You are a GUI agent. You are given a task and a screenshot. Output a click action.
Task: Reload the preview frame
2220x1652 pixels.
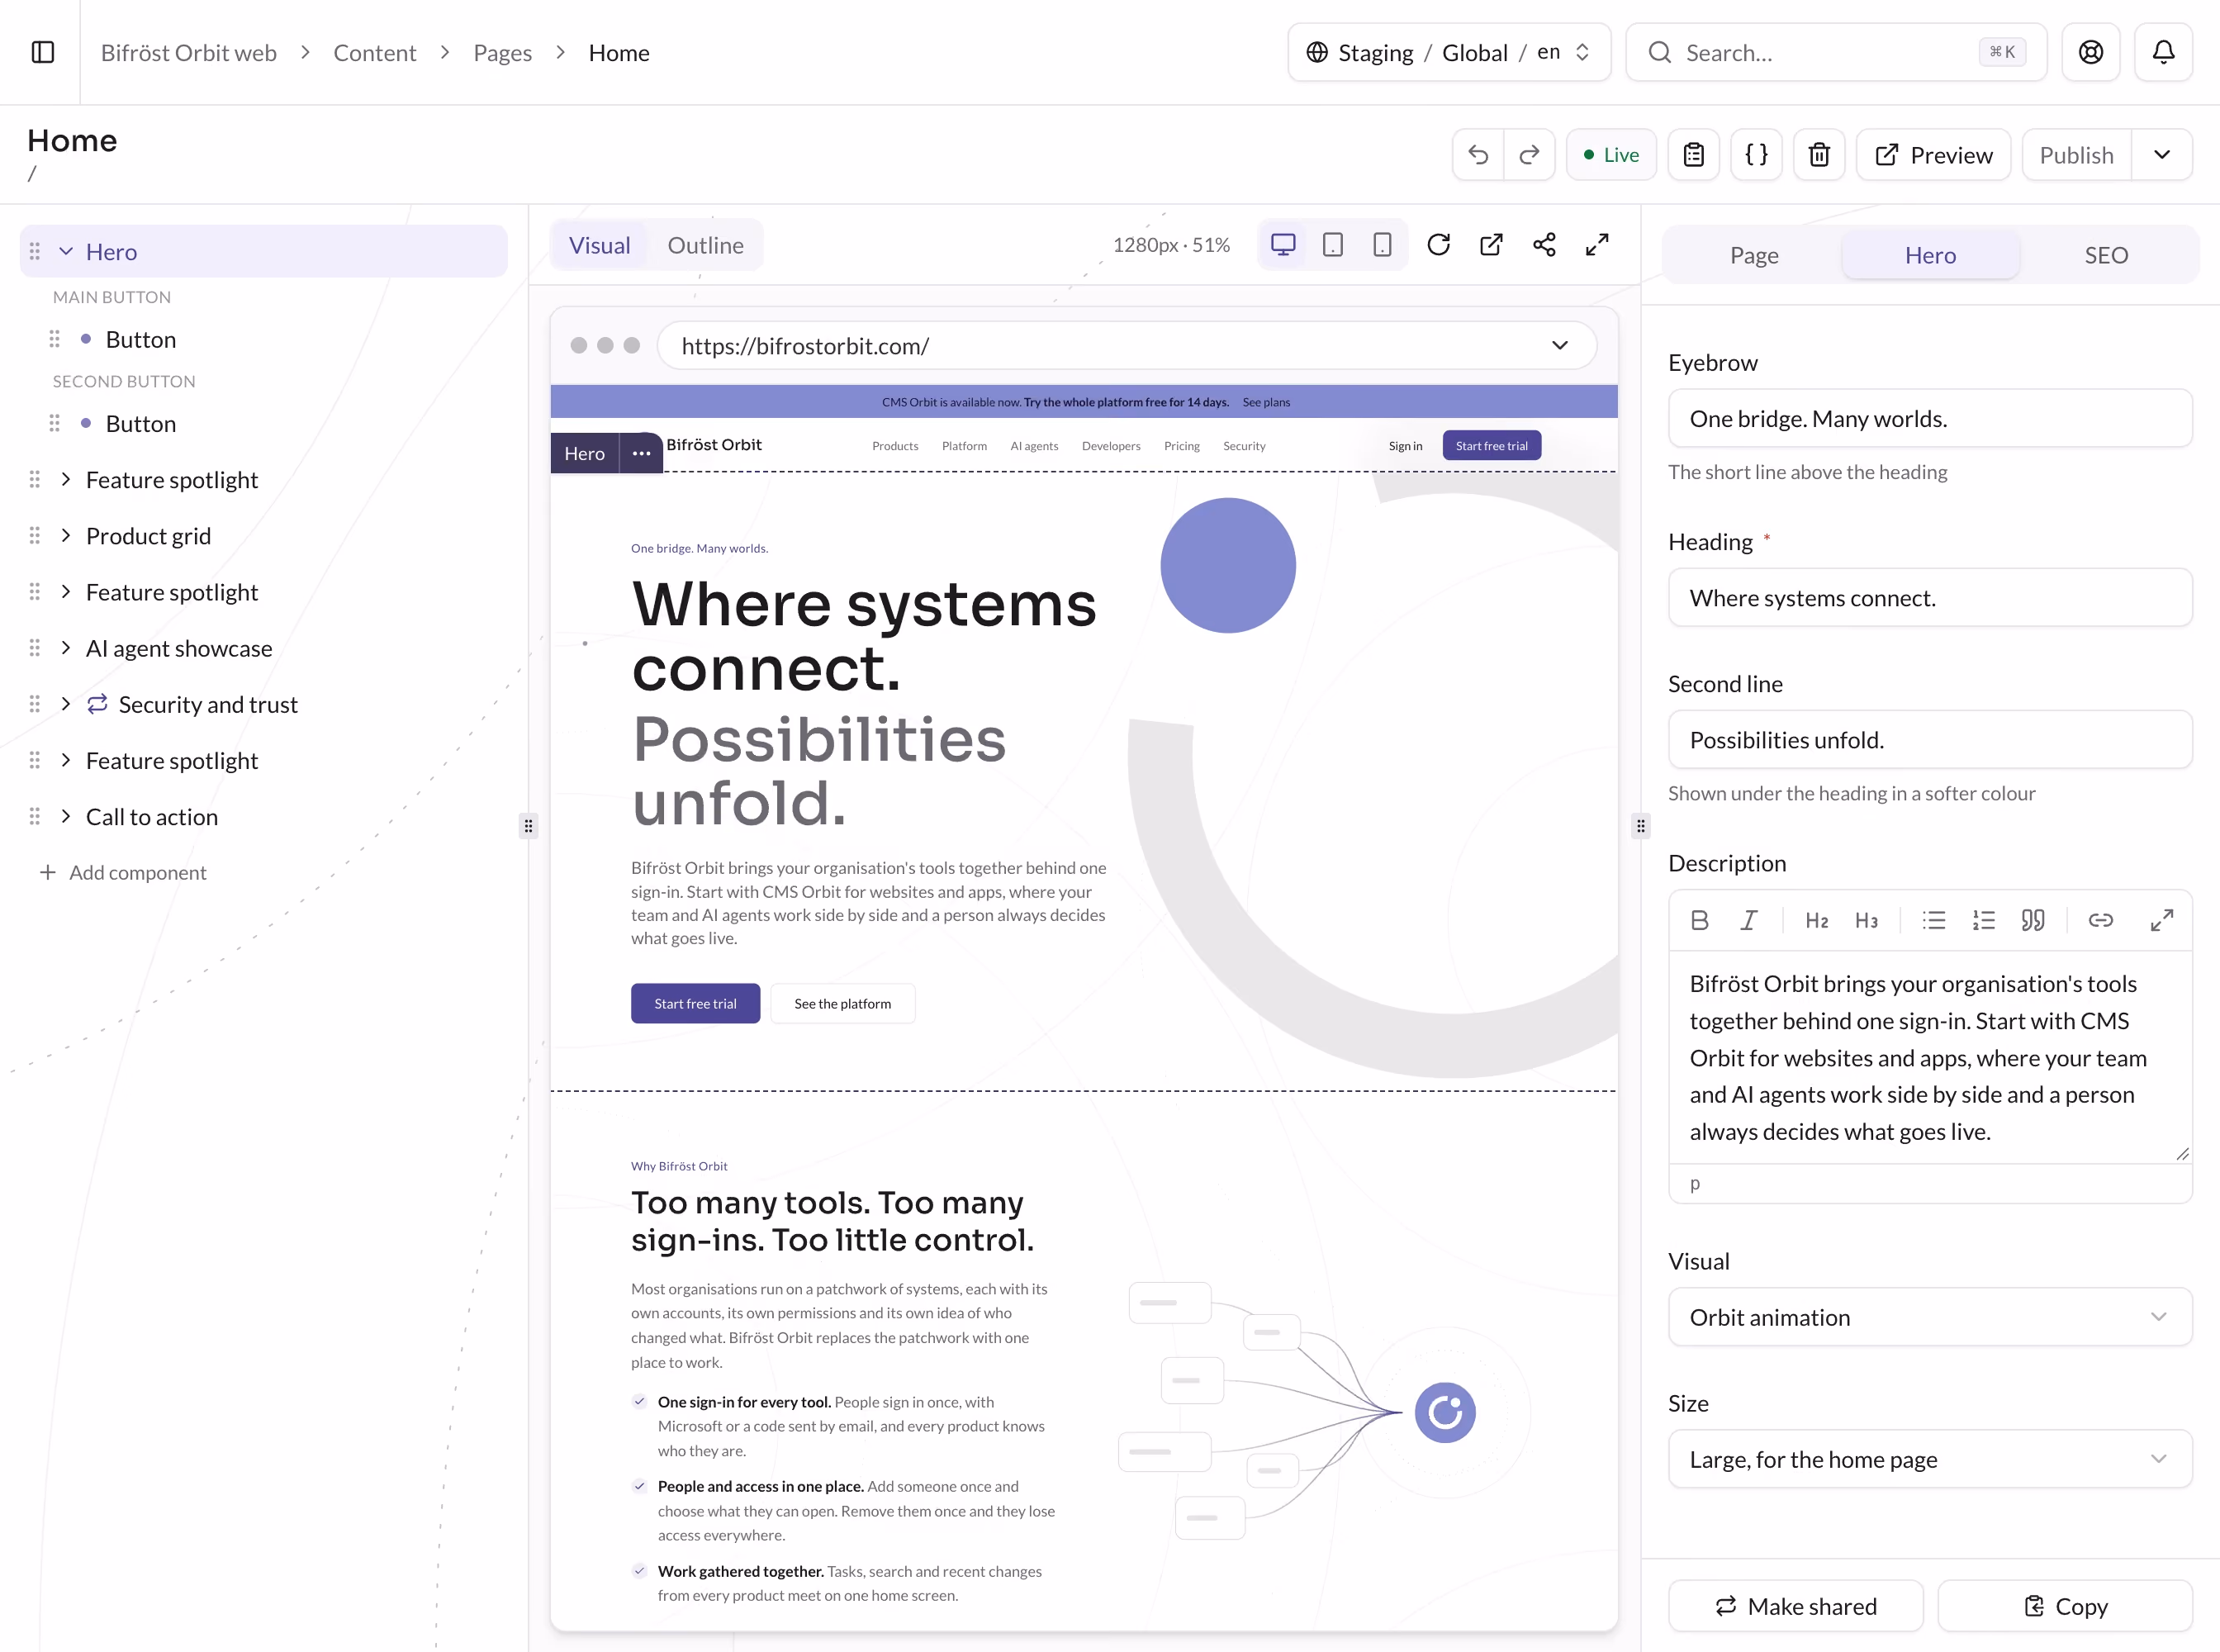pos(1438,245)
